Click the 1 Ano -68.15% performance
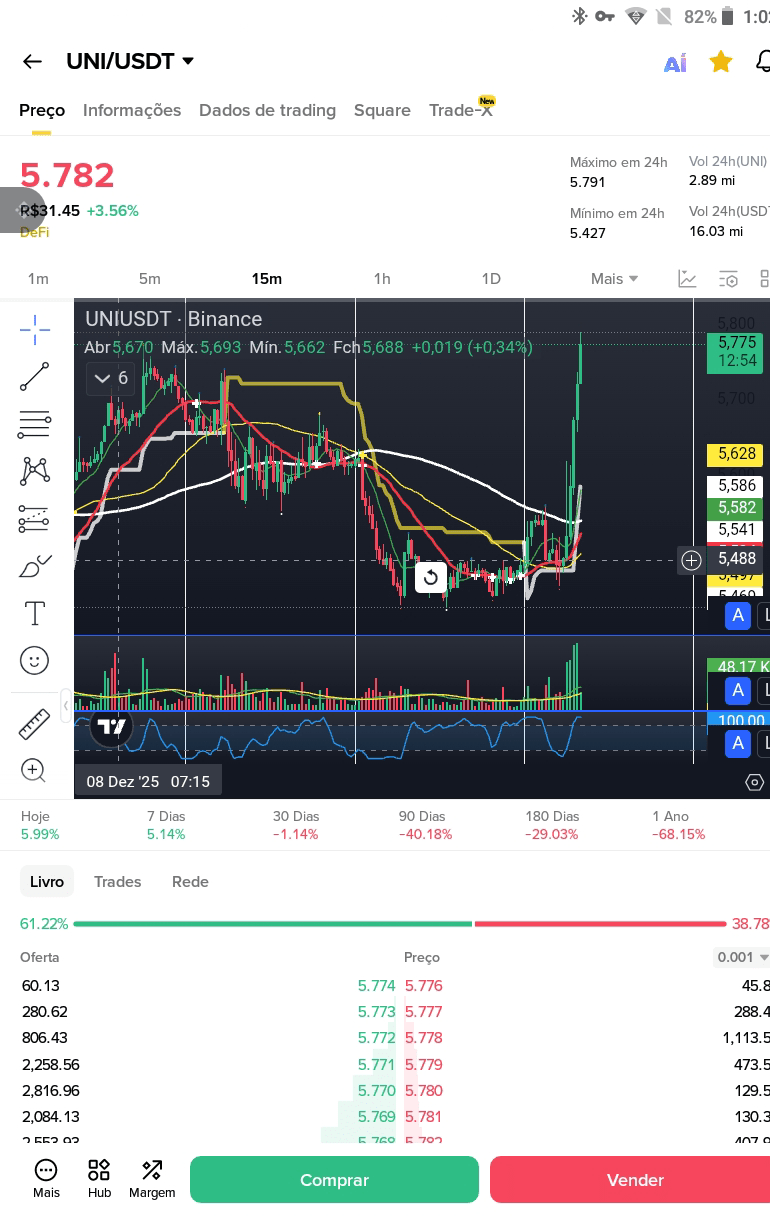The width and height of the screenshot is (770, 1231). click(x=678, y=825)
